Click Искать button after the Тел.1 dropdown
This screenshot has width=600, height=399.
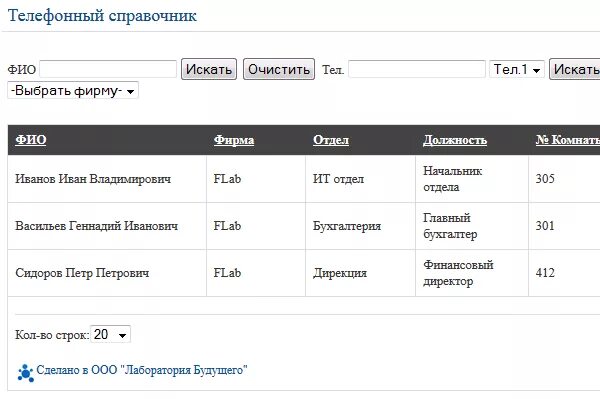pos(575,69)
